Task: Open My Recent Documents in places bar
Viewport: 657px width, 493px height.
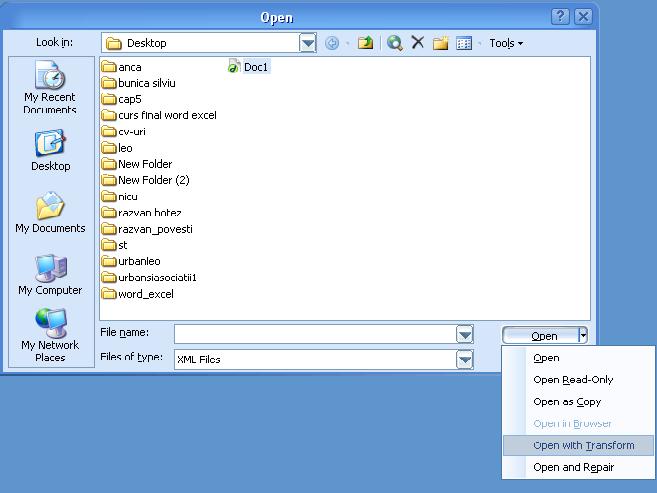Action: pyautogui.click(x=50, y=87)
